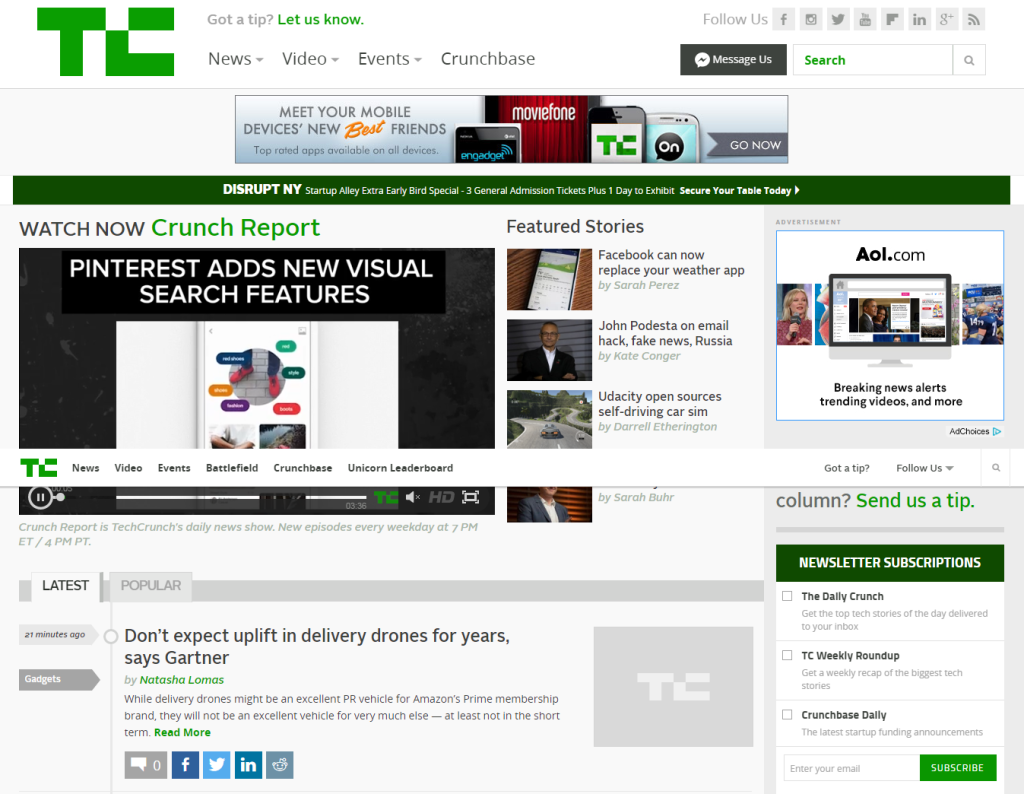Open 'Facebook can now replace your weather app'
The height and width of the screenshot is (794, 1024).
671,262
